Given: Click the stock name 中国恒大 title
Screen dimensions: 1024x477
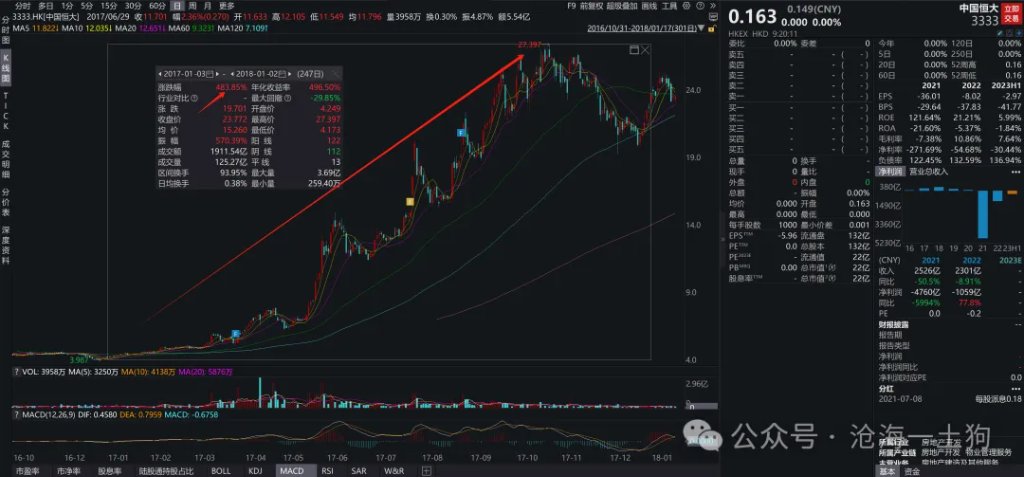Looking at the screenshot, I should point(979,8).
